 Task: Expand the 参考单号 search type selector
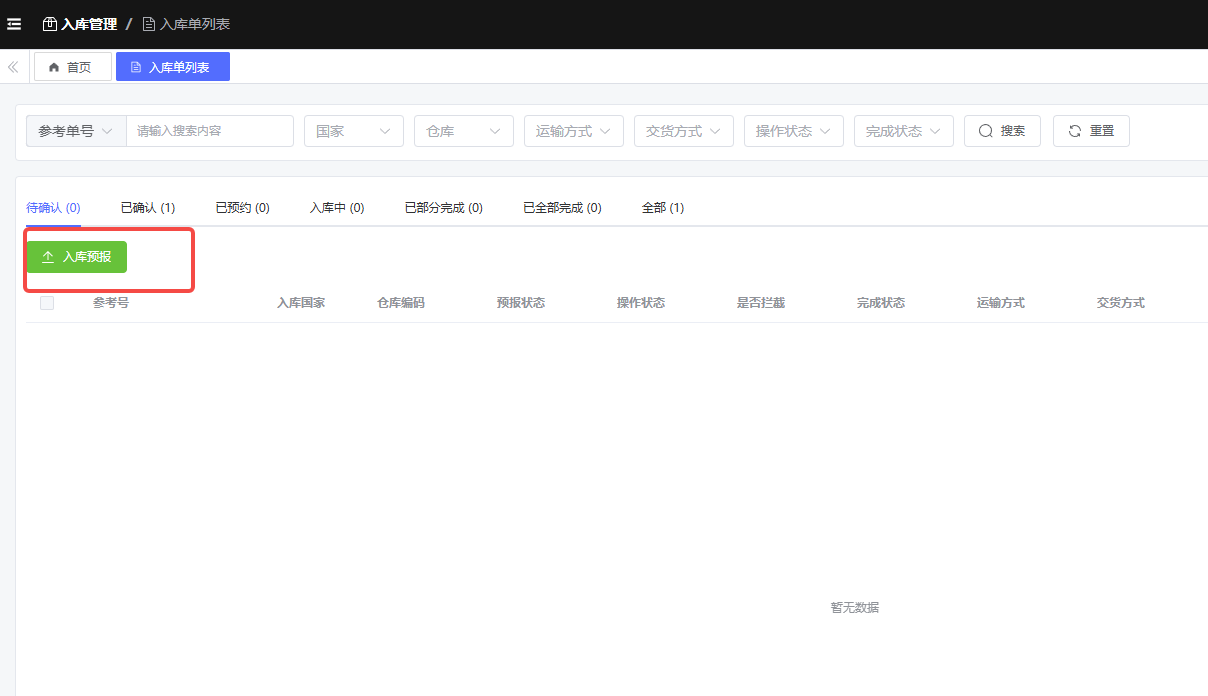pyautogui.click(x=76, y=131)
